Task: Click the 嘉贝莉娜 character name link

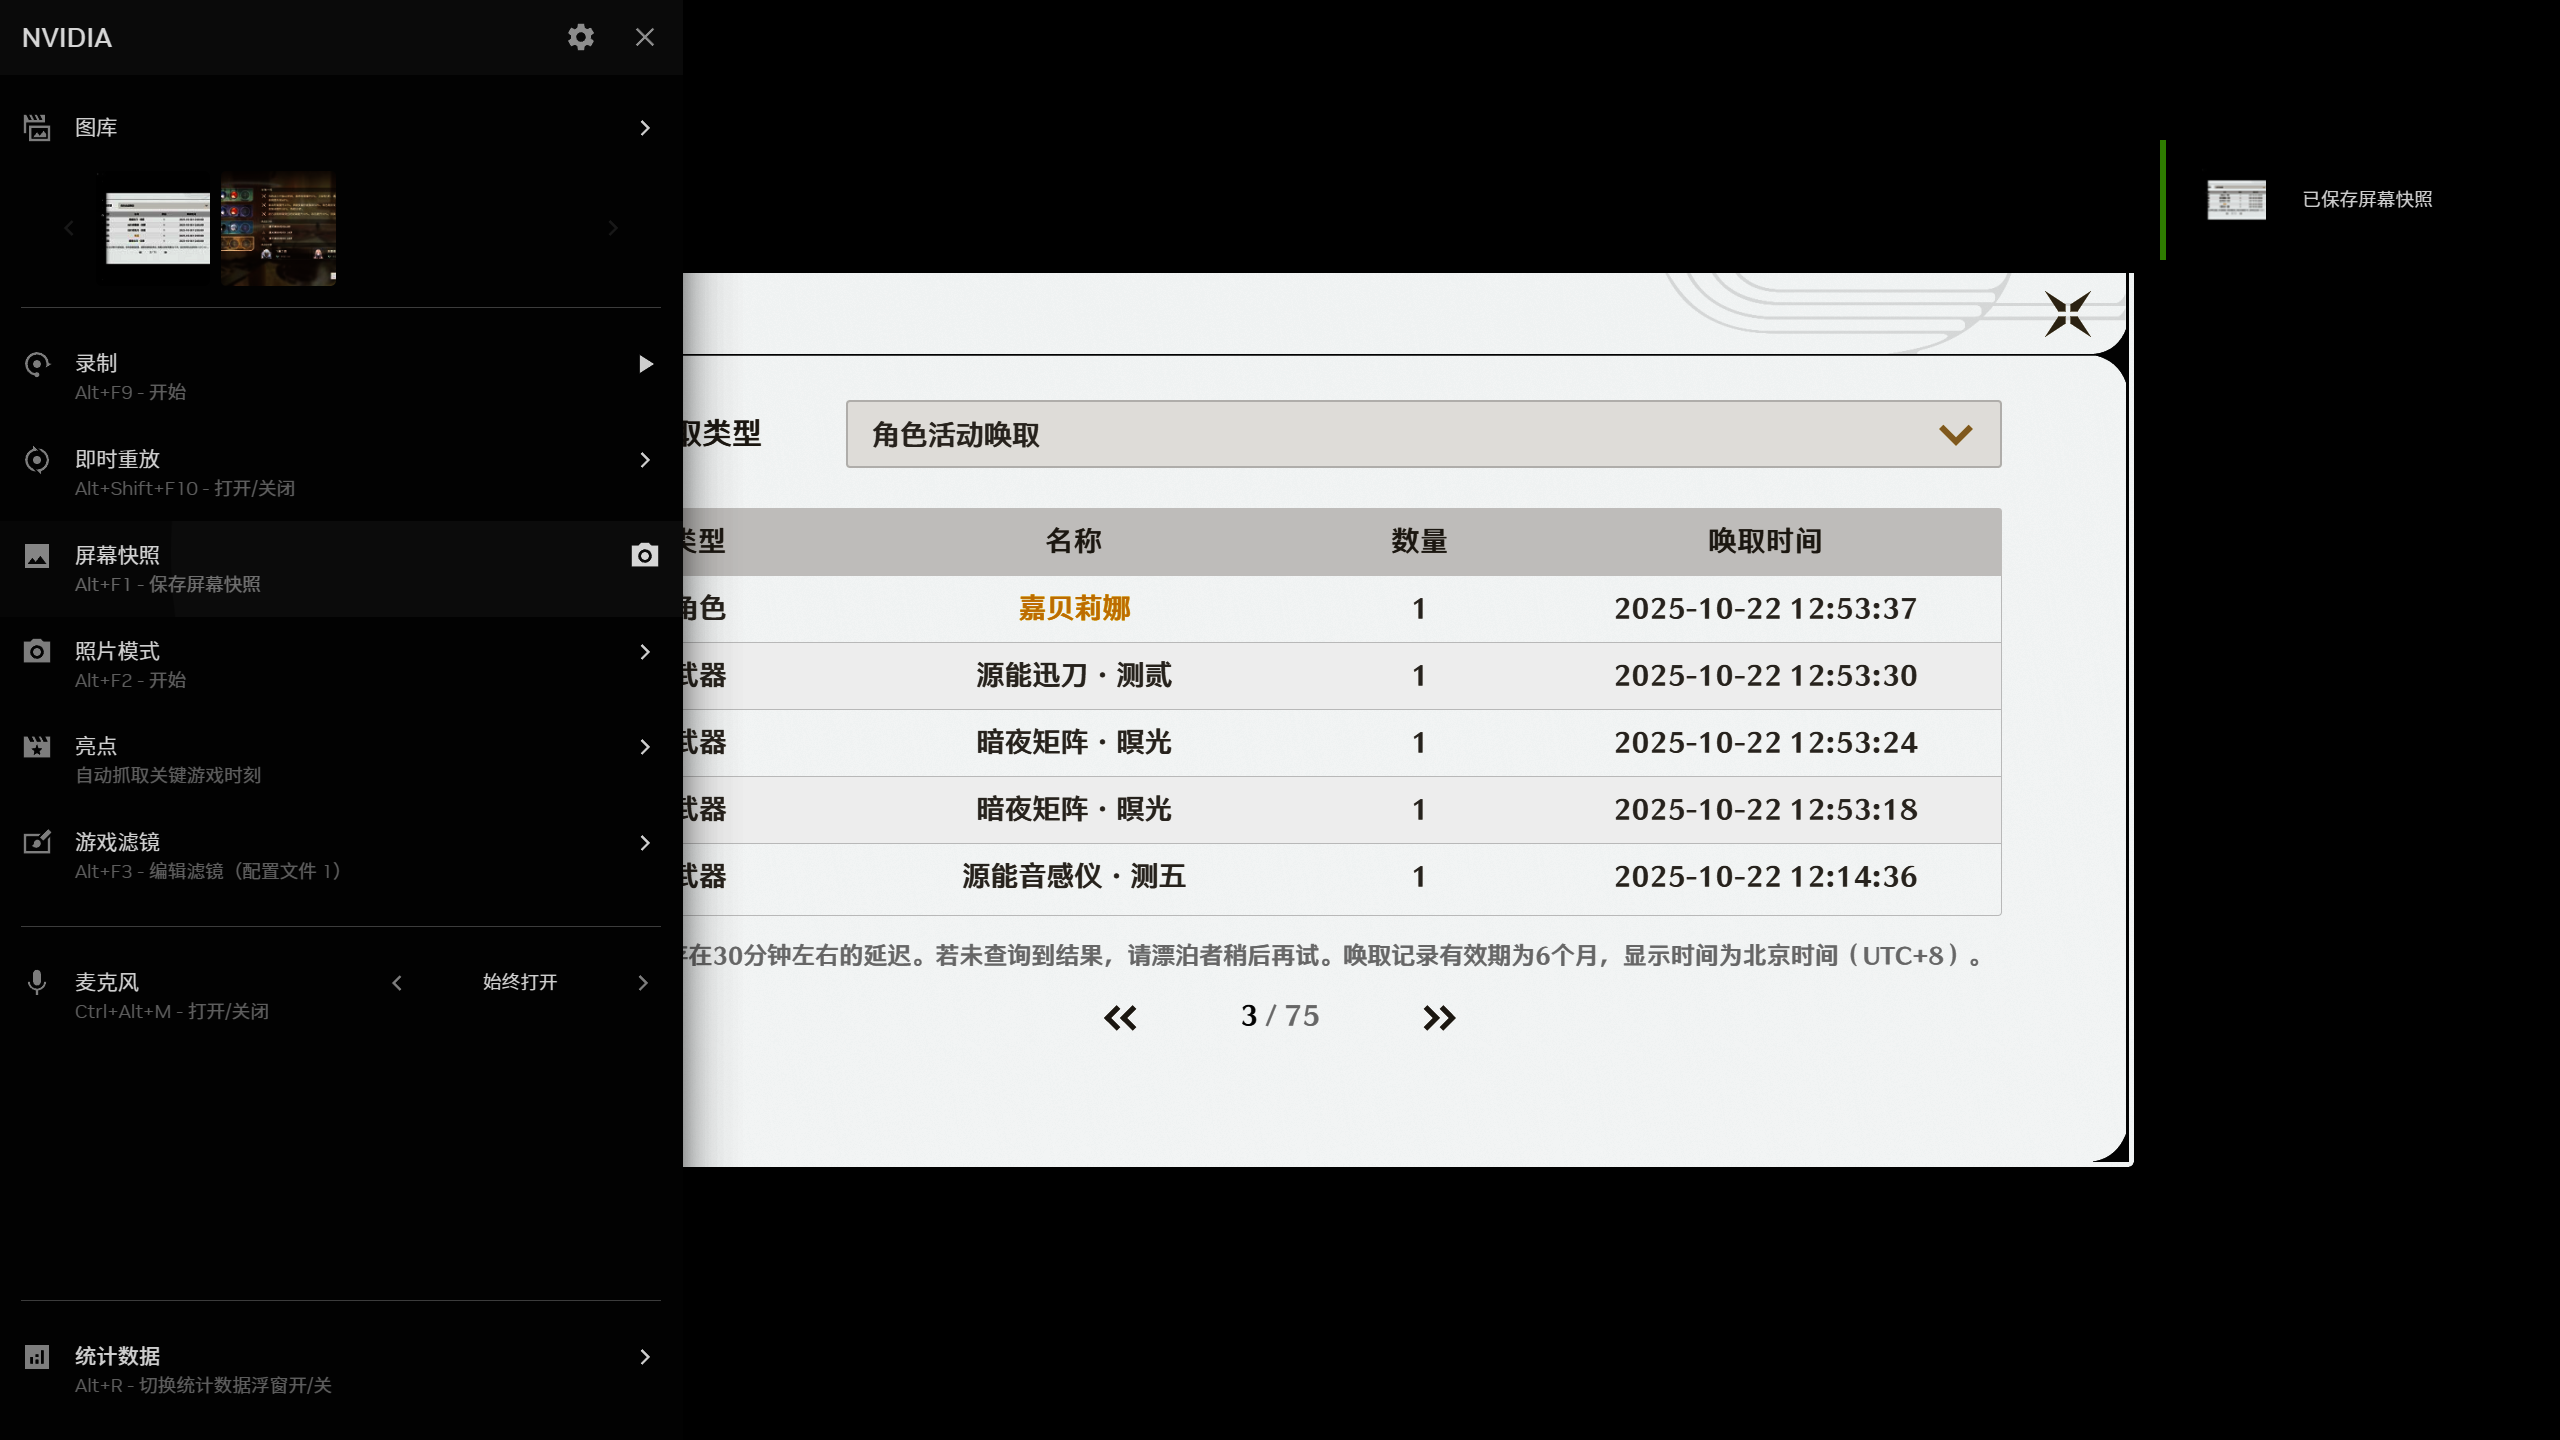Action: pos(1073,608)
